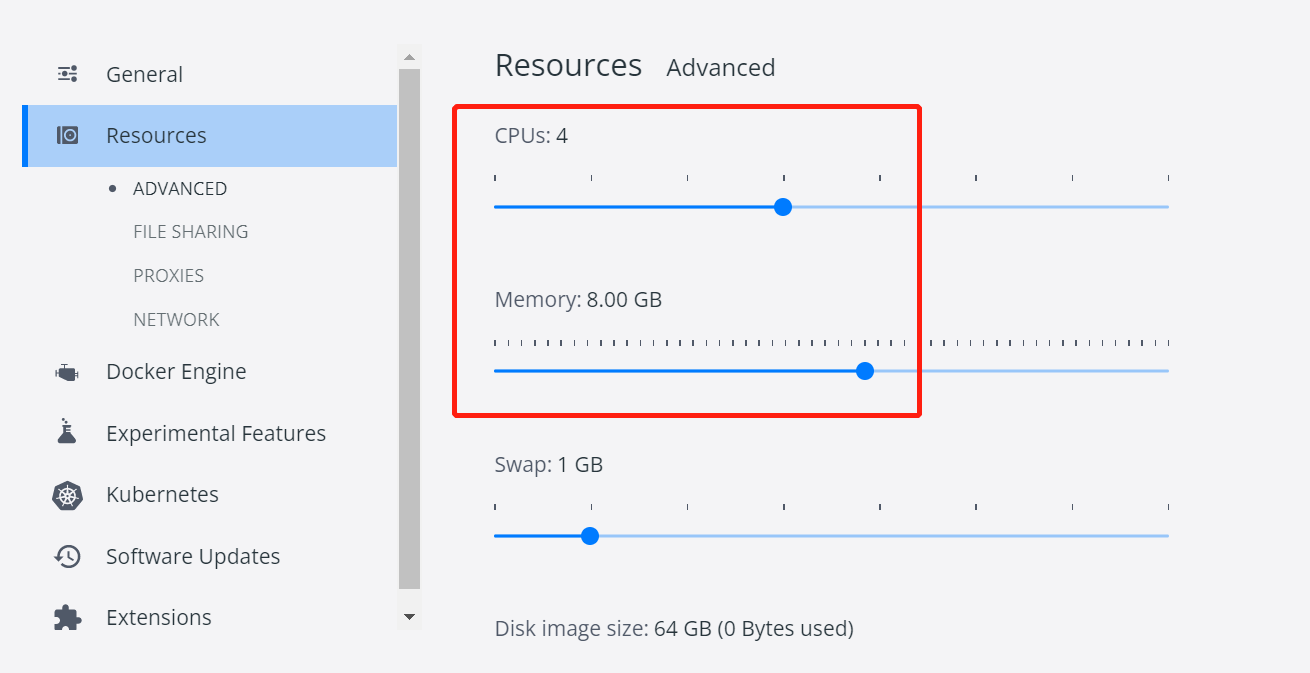This screenshot has width=1310, height=673.
Task: Click the Docker Engine whale icon
Action: [x=67, y=372]
